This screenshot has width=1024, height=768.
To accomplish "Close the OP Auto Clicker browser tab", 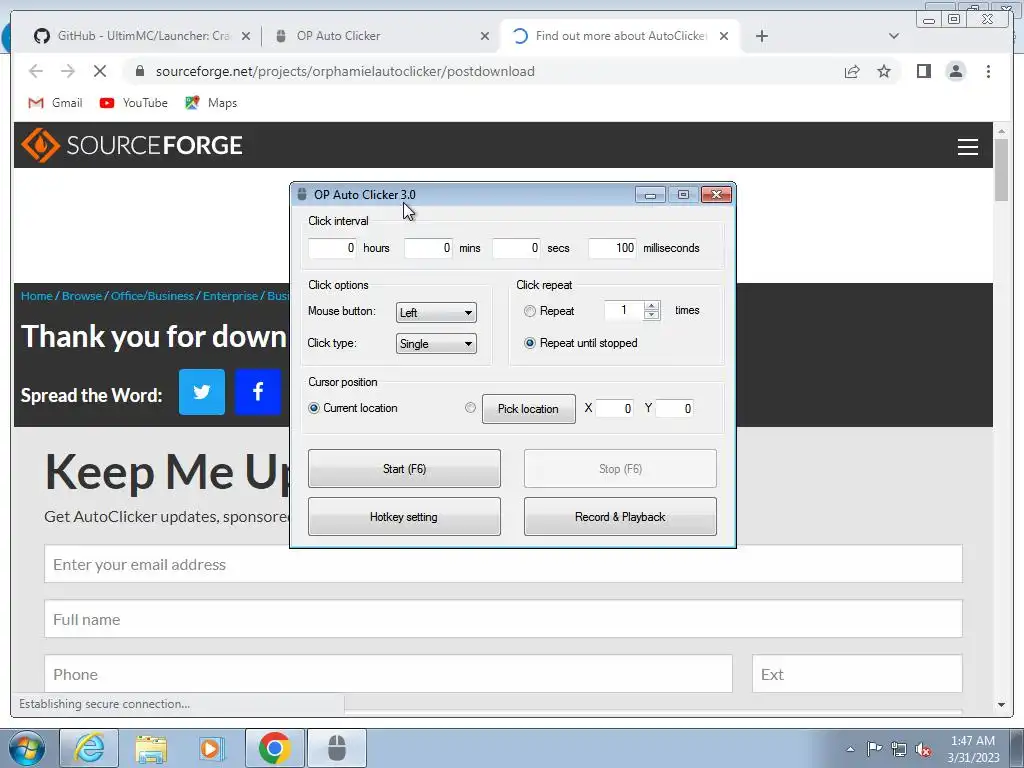I will [x=485, y=36].
